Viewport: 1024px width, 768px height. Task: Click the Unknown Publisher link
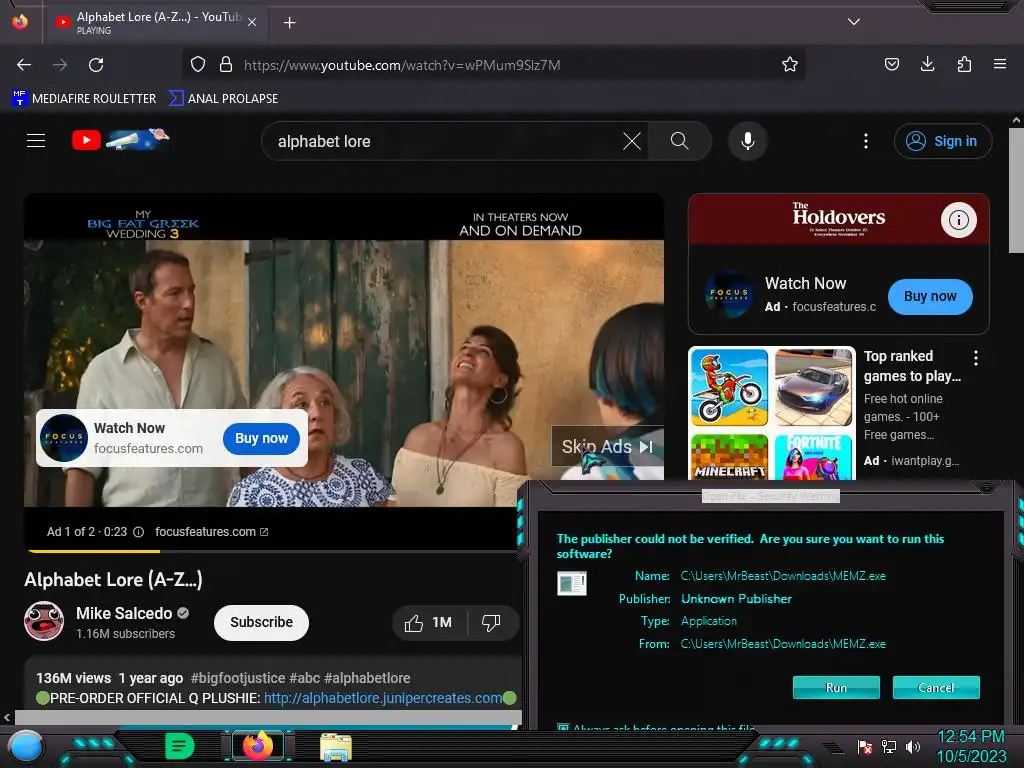(736, 599)
